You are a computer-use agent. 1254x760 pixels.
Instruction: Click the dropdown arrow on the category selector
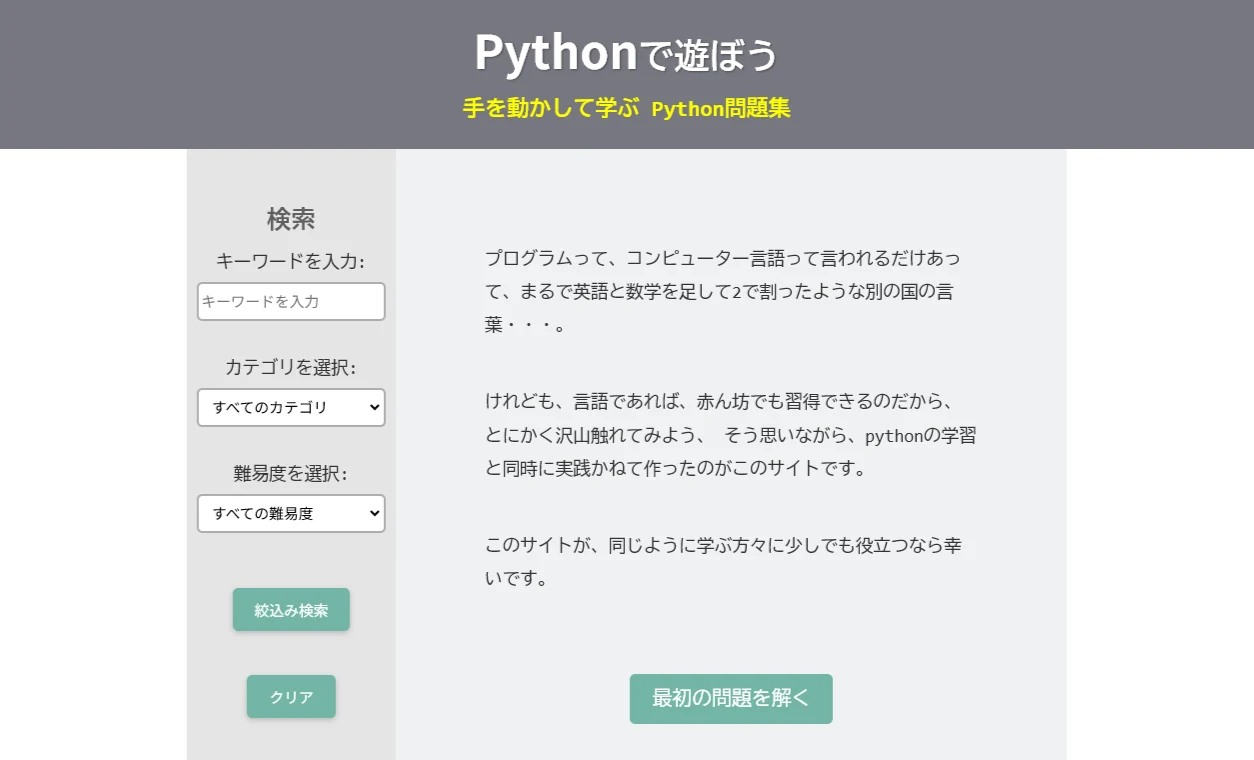pyautogui.click(x=372, y=407)
